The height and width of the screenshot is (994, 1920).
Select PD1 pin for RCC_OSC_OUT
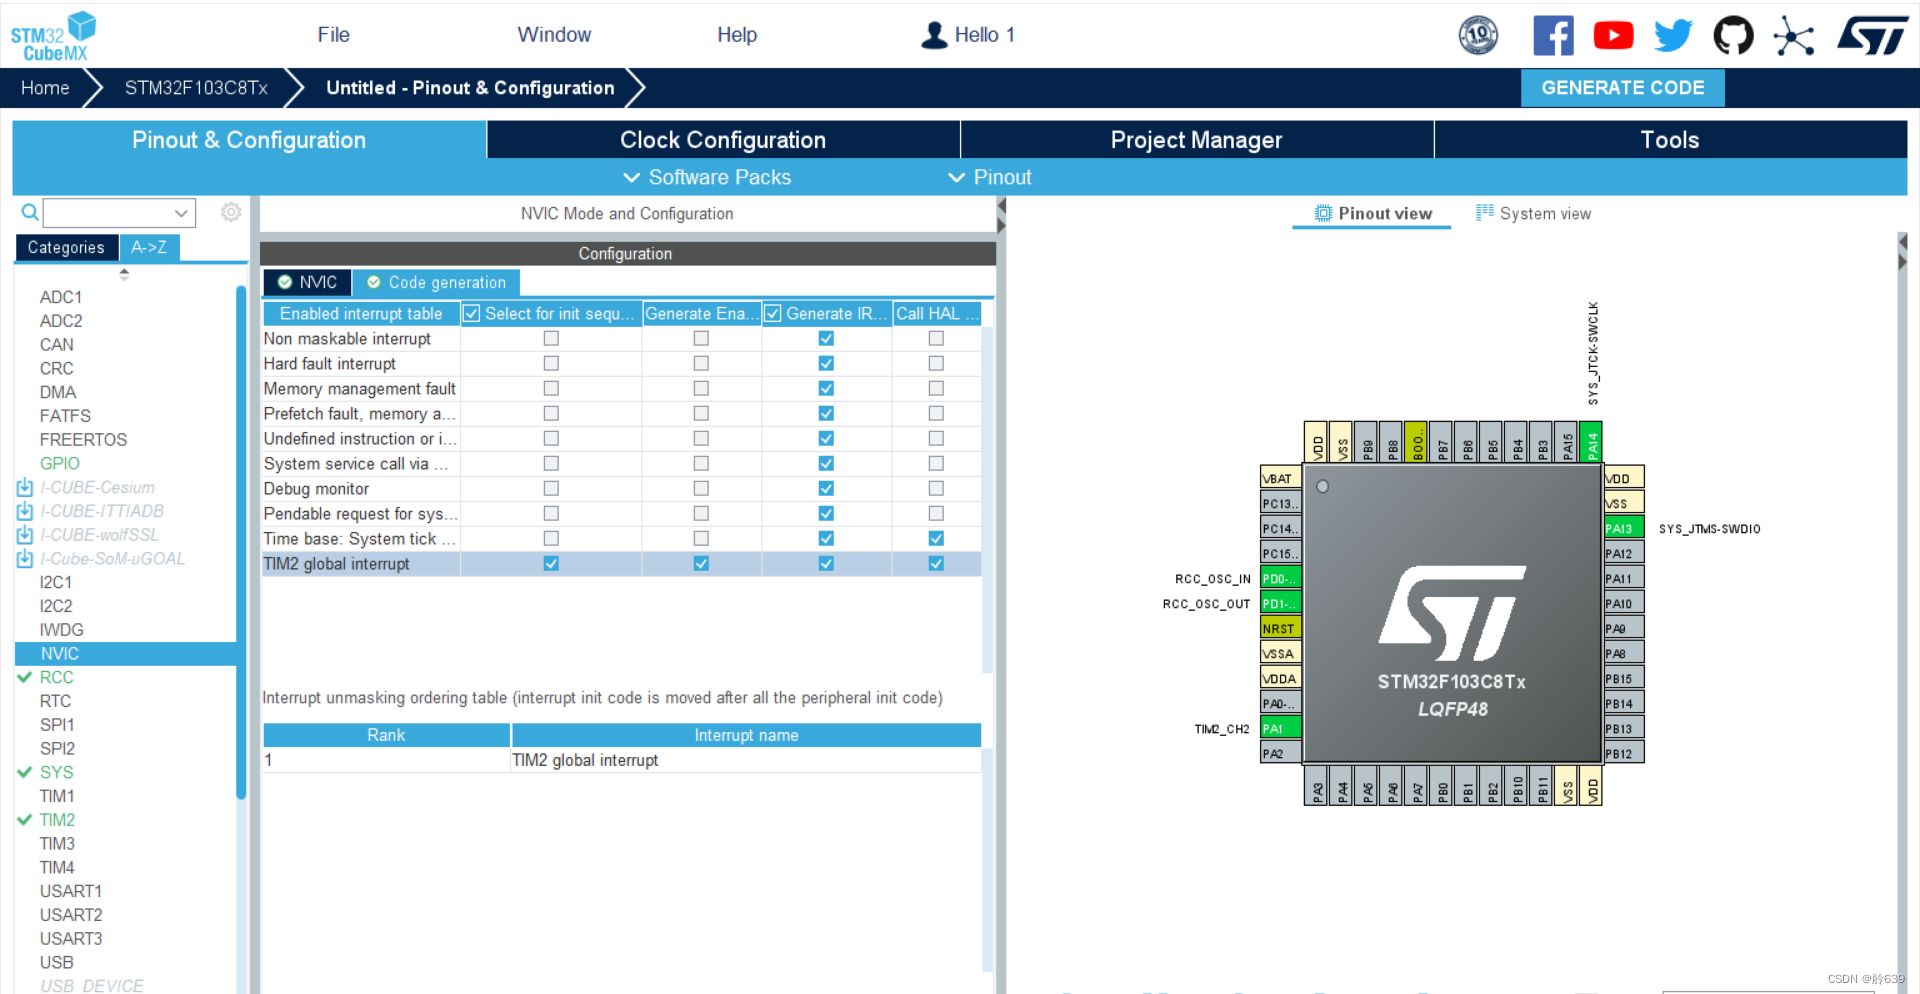tap(1281, 603)
